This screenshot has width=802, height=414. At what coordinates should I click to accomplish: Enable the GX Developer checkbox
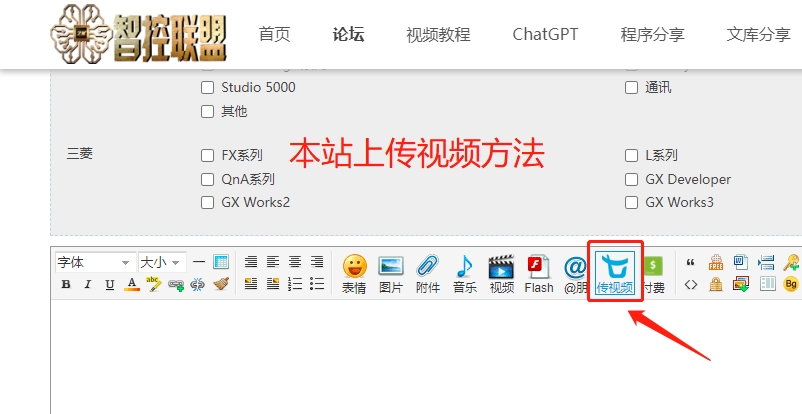(632, 180)
